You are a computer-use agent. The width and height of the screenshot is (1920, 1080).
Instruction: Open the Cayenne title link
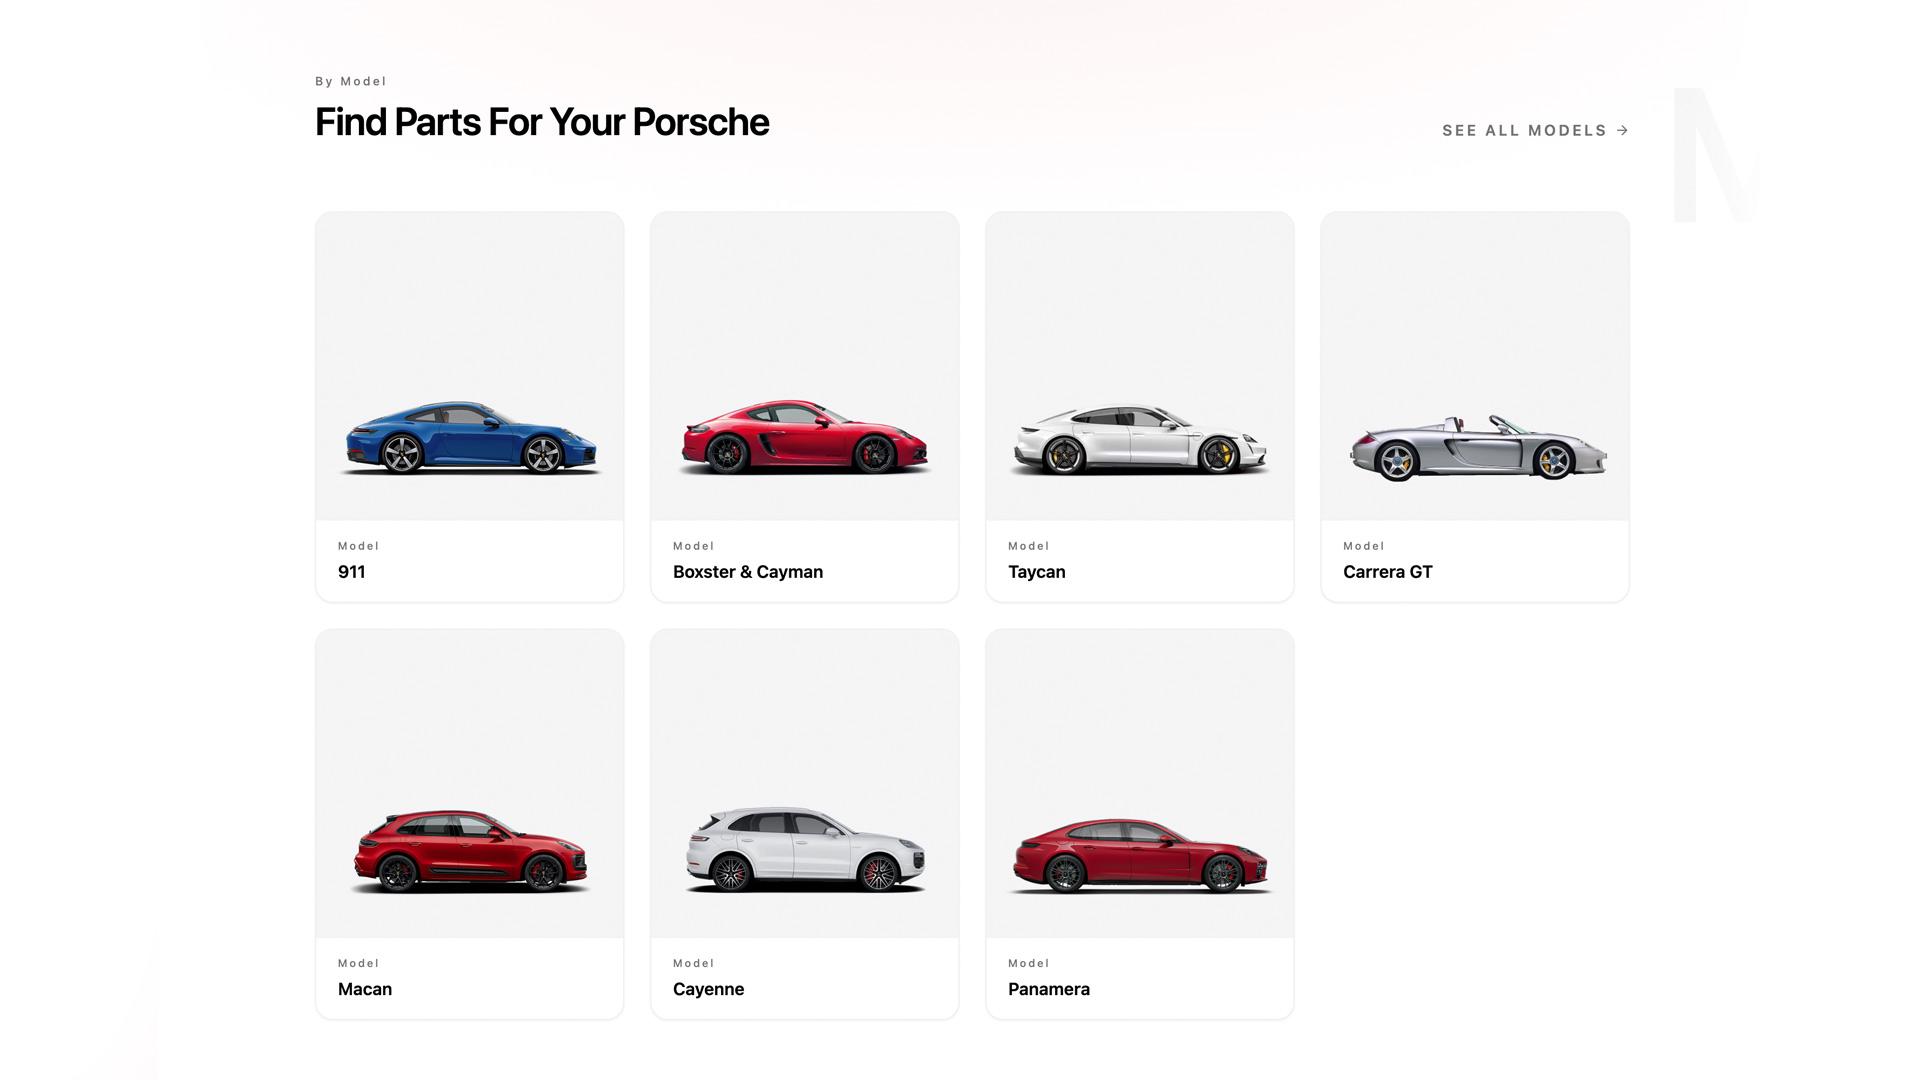coord(709,989)
